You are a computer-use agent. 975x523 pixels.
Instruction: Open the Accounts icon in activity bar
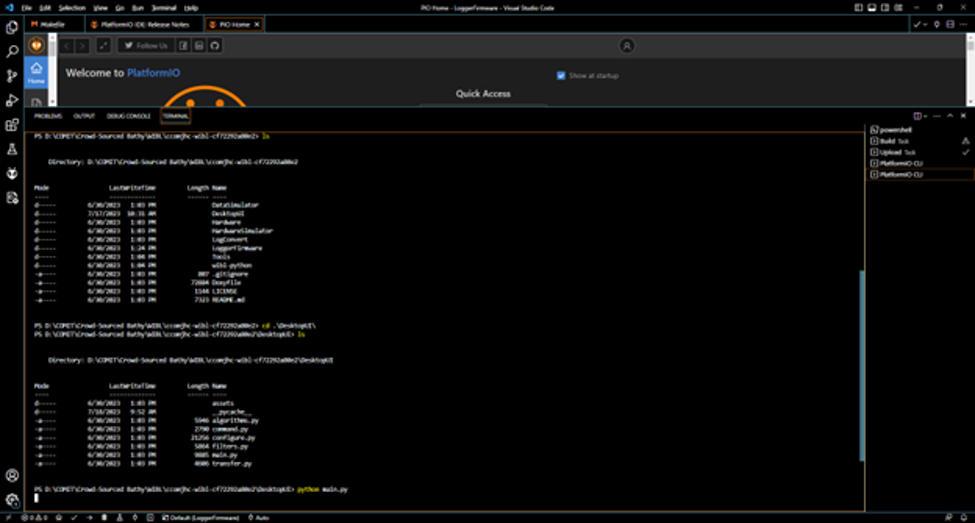click(12, 476)
